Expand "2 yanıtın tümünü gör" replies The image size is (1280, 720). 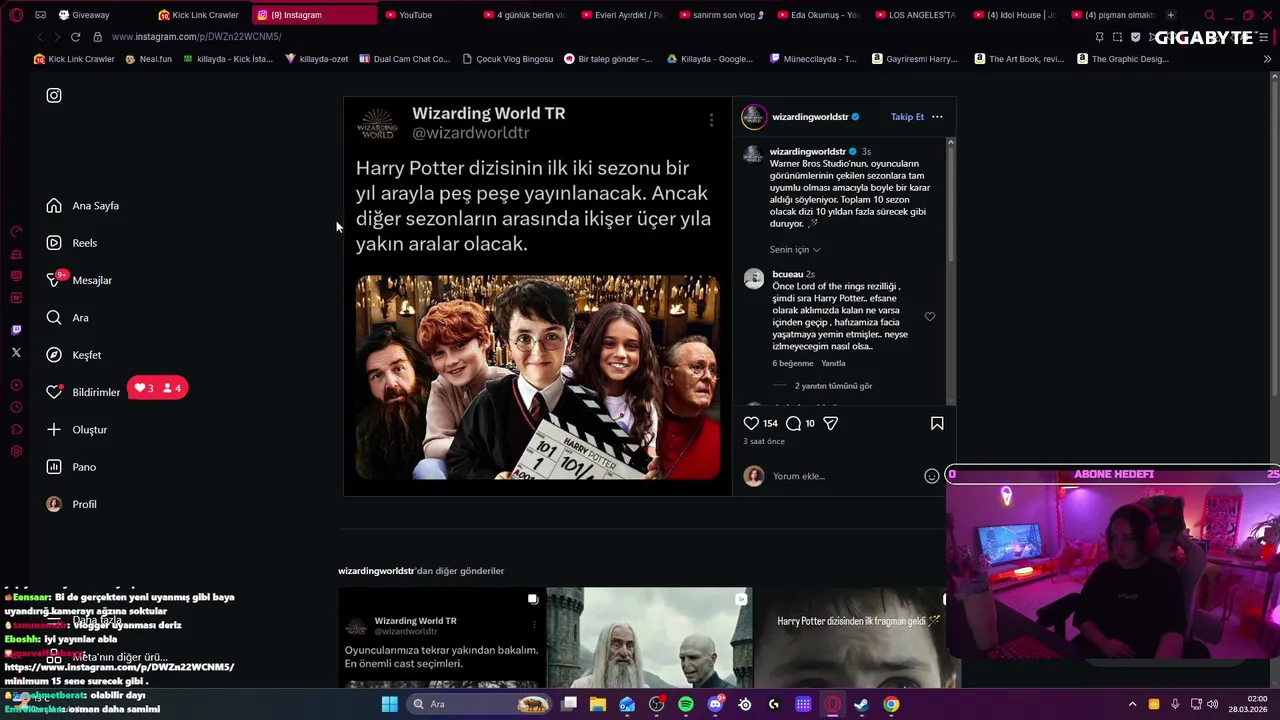point(833,386)
